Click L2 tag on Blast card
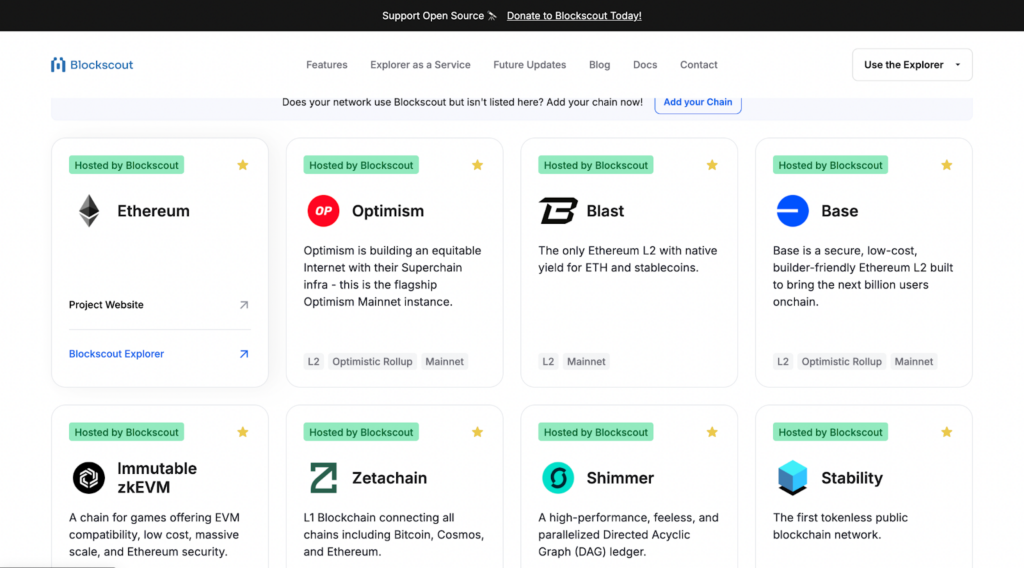Viewport: 1024px width, 568px height. pos(548,362)
